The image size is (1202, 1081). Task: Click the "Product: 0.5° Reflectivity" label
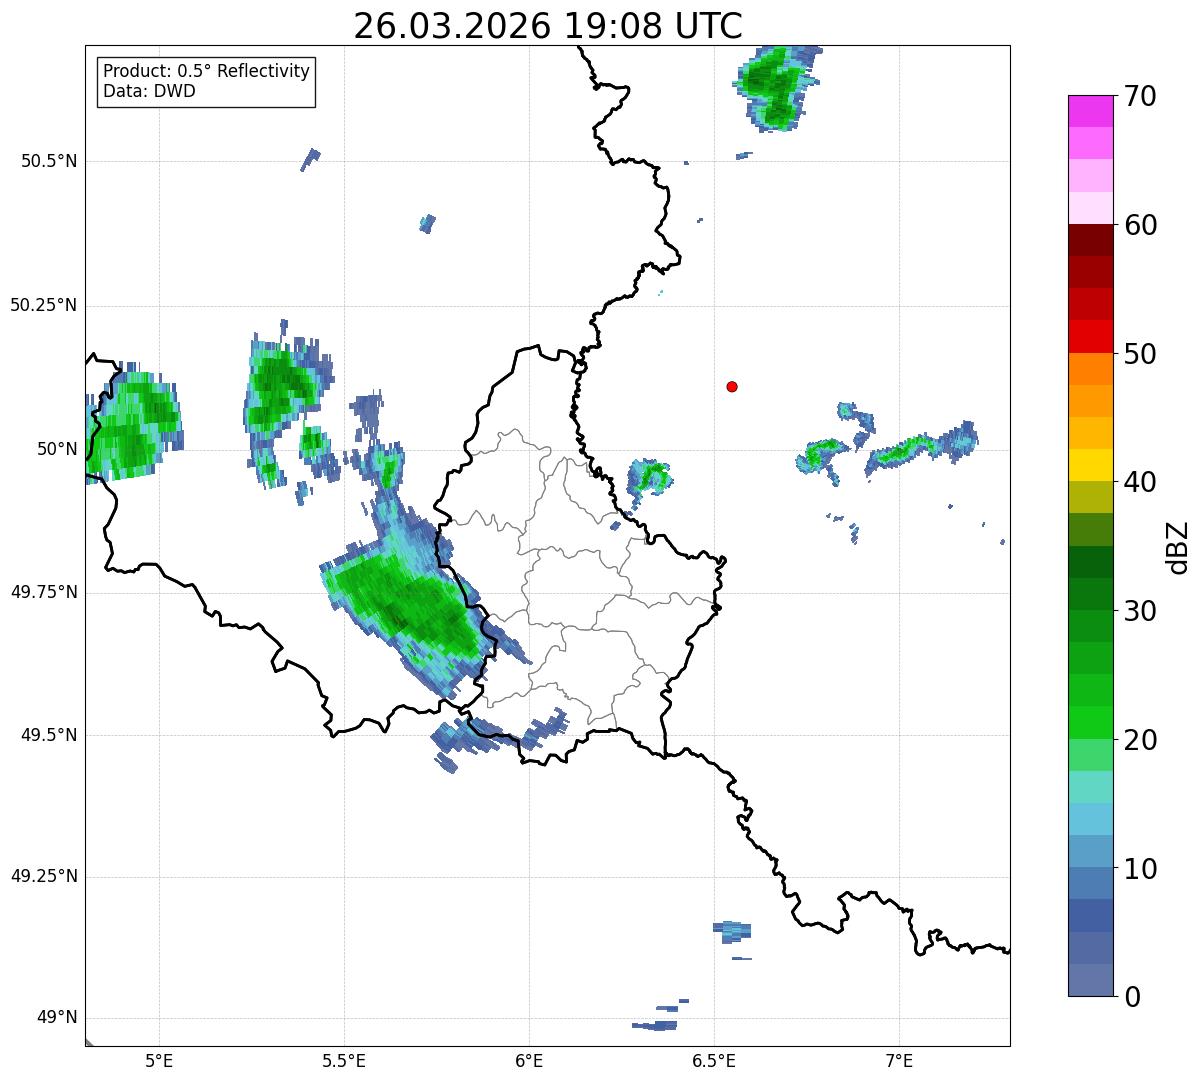tap(206, 72)
